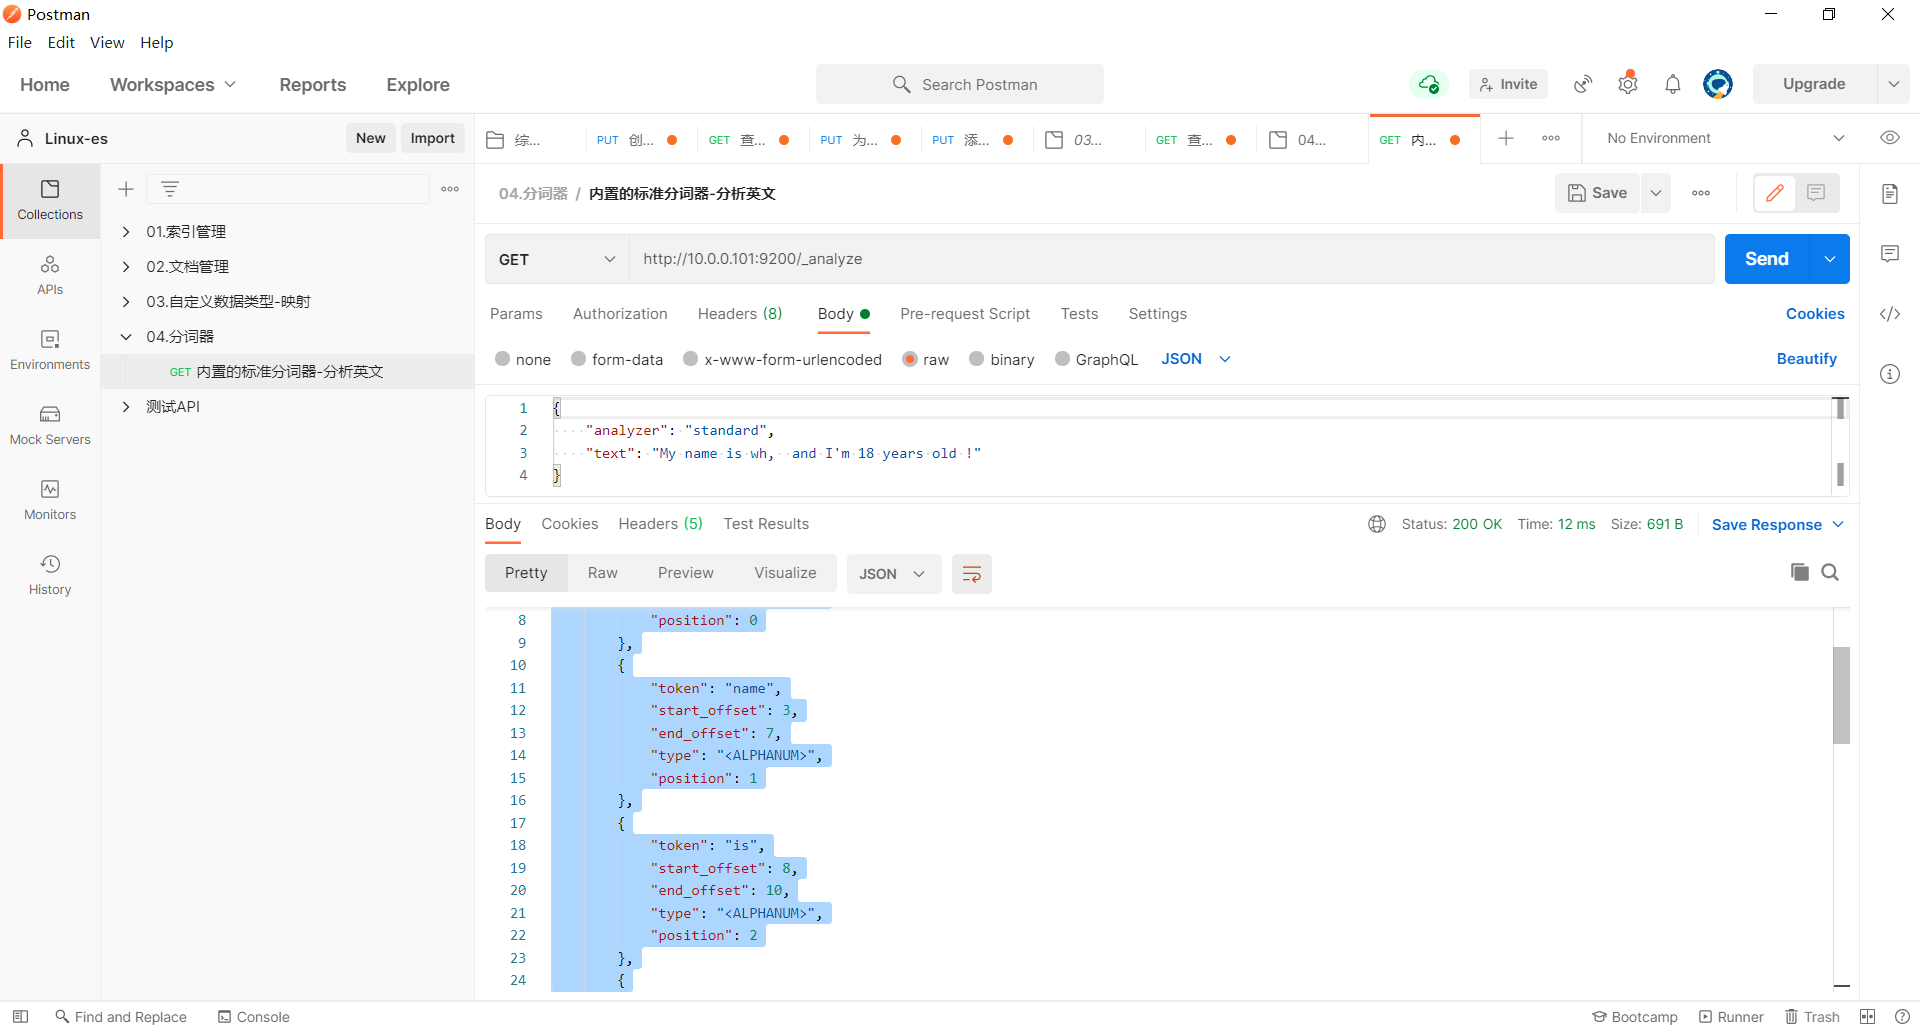Click the Search Postman field

point(960,84)
